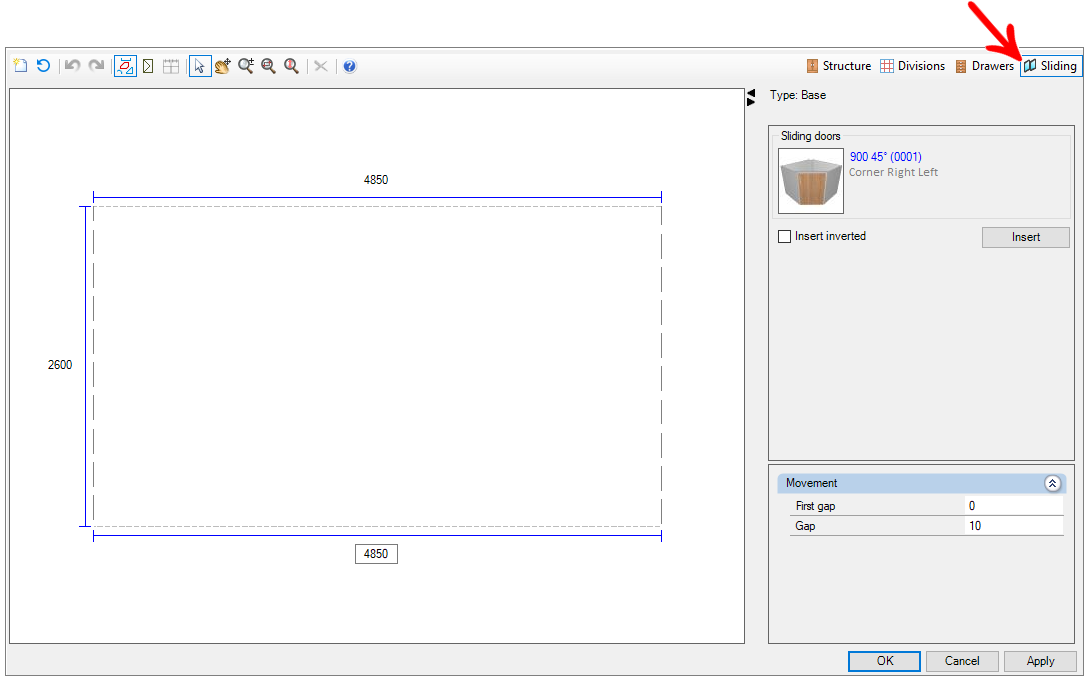The height and width of the screenshot is (683, 1090).
Task: Click the blue Refresh arrow icon
Action: 43,66
